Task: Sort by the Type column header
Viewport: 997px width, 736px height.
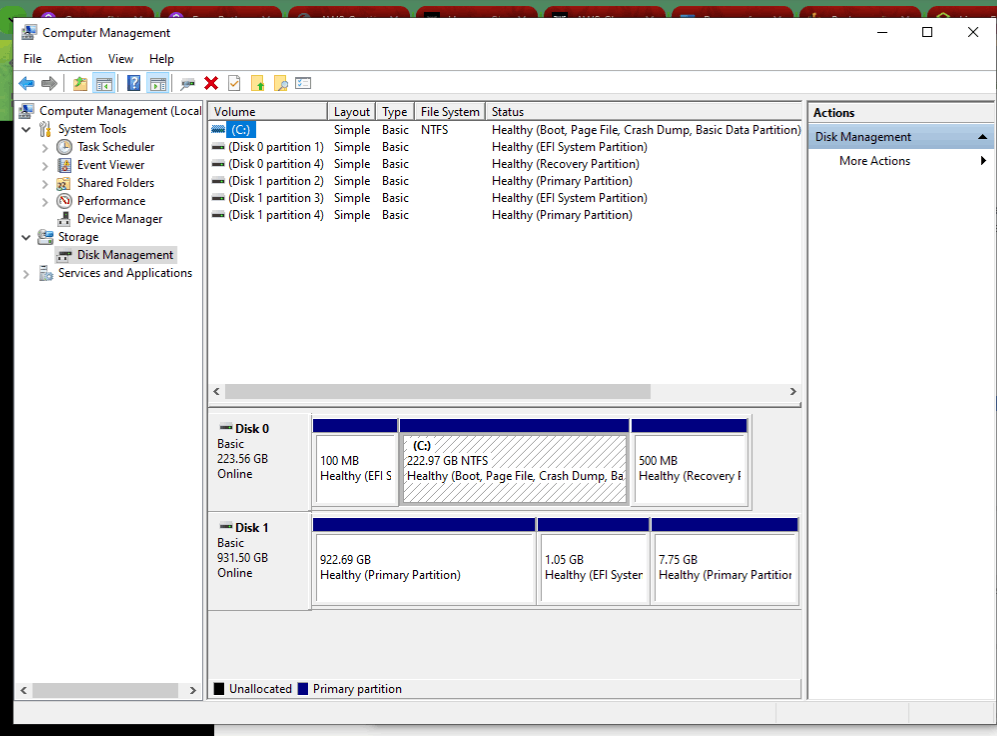Action: [x=395, y=111]
